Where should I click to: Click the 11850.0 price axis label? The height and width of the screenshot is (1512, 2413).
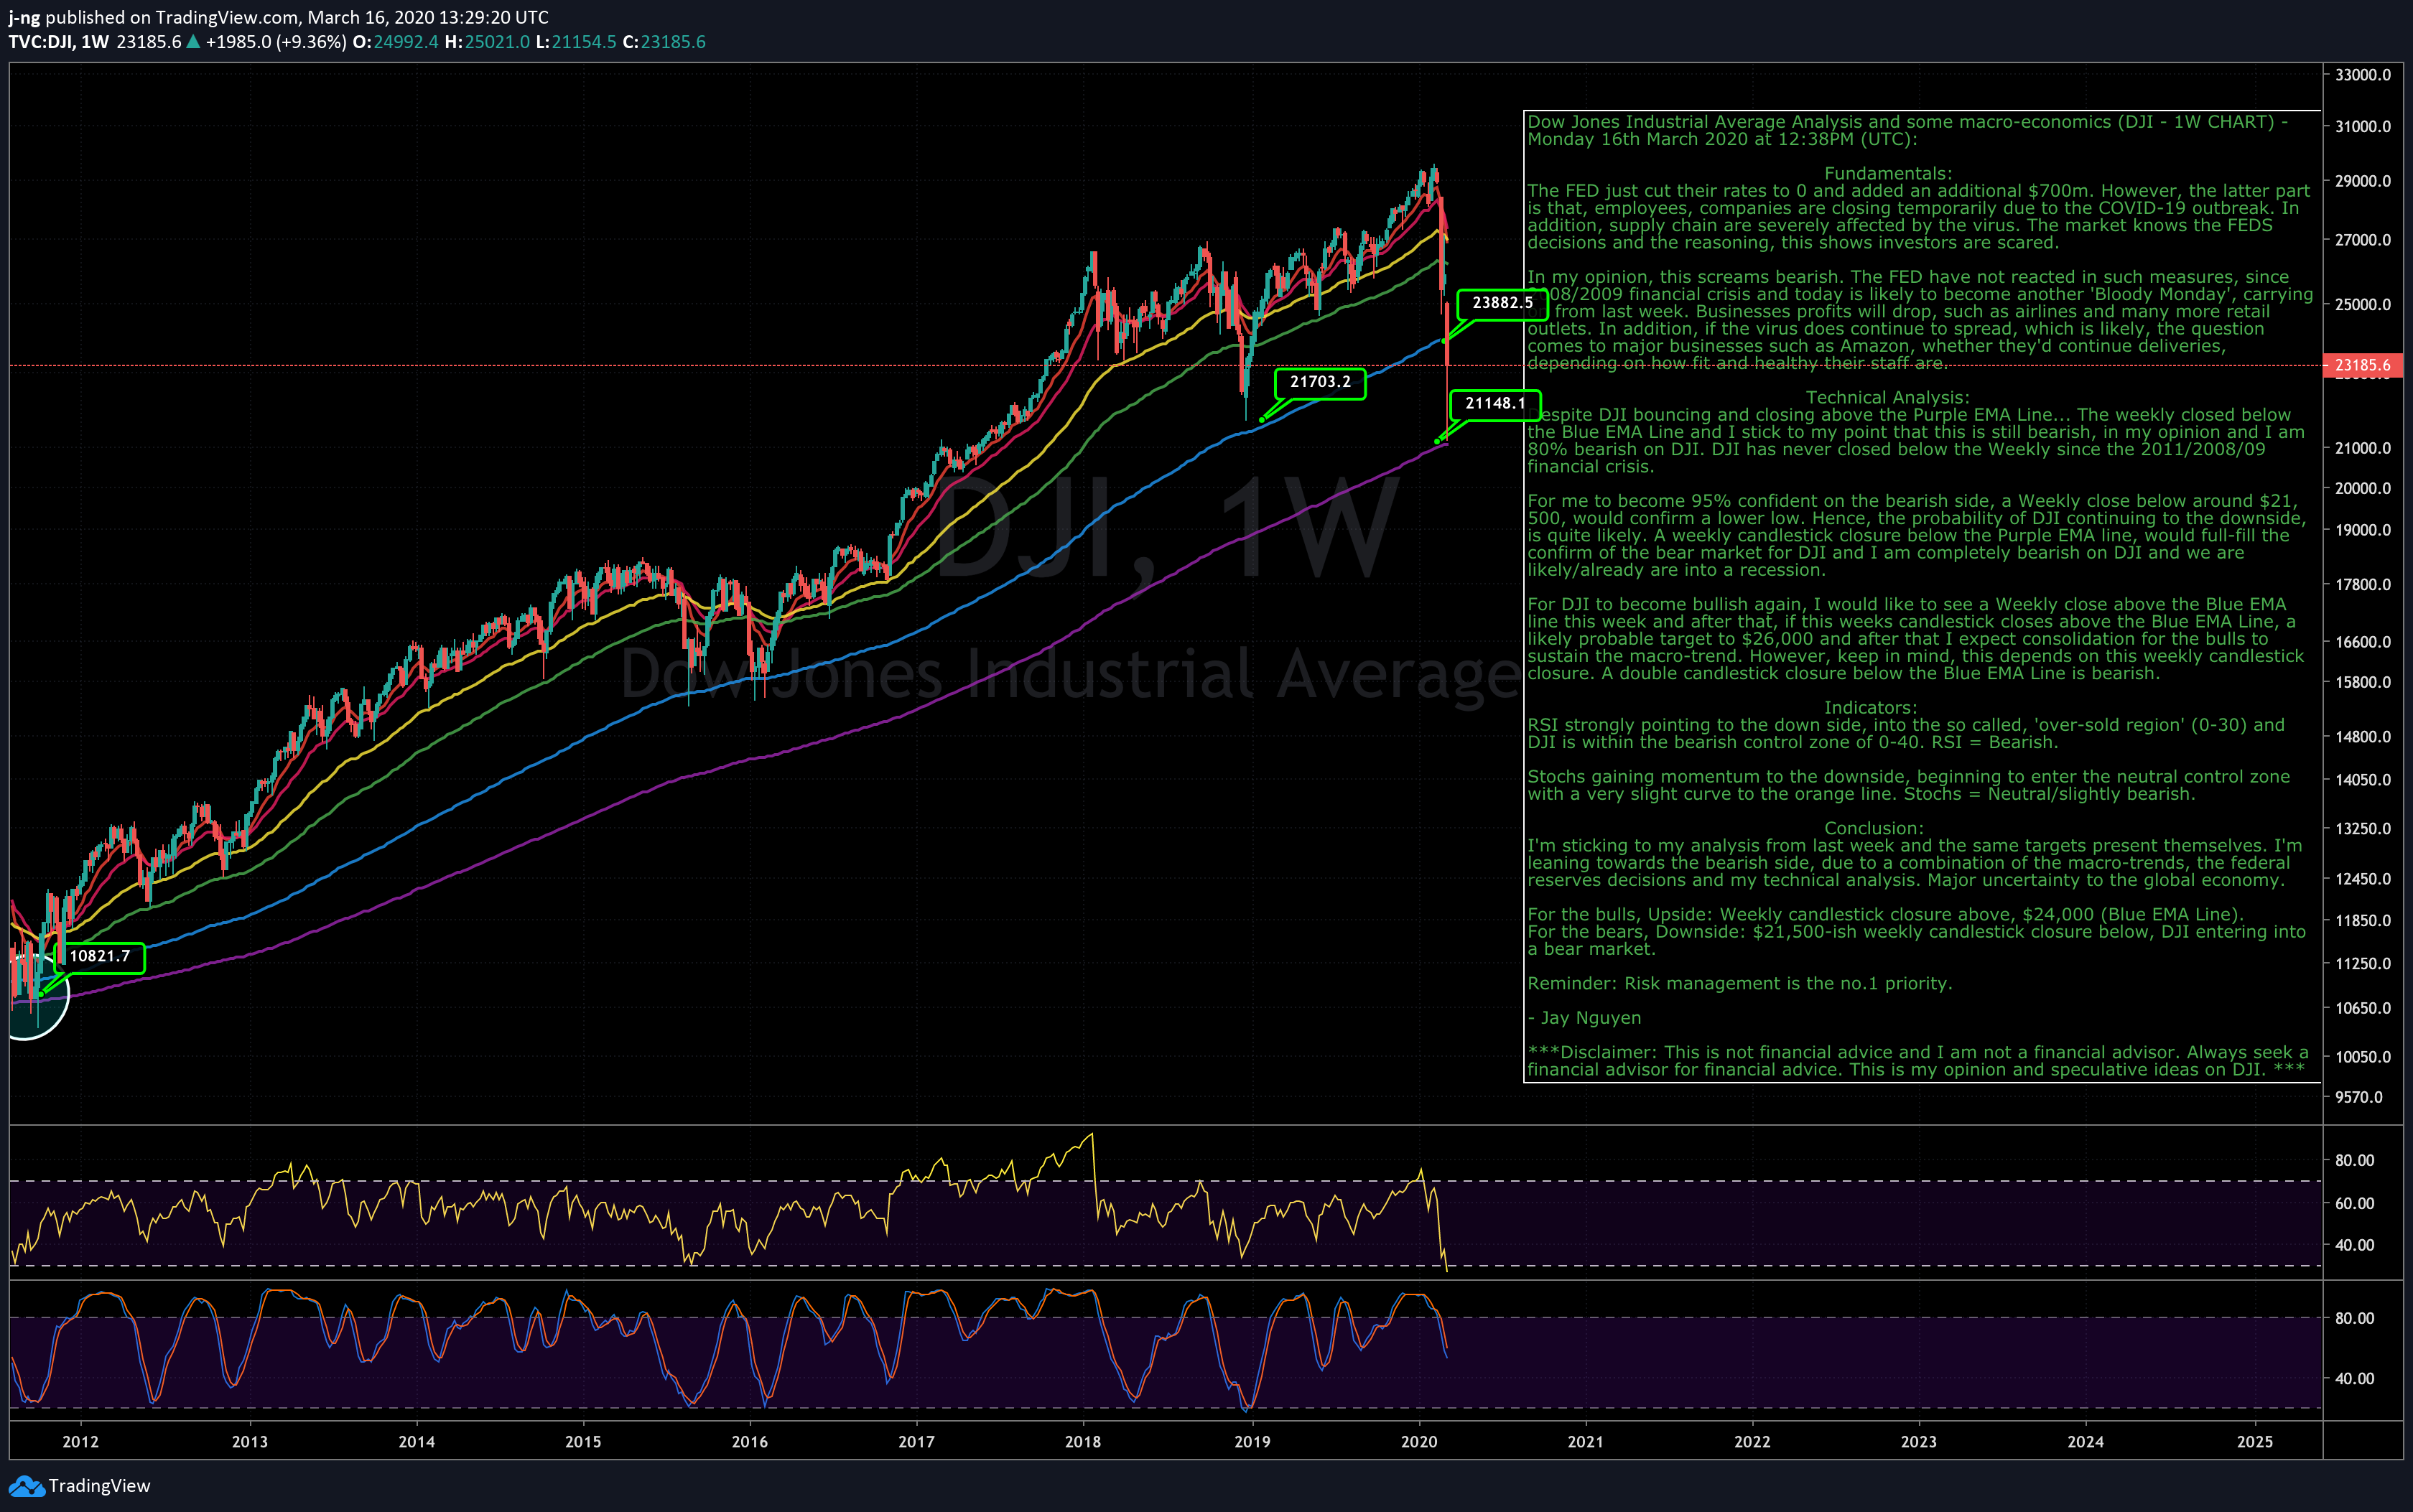pos(2362,921)
